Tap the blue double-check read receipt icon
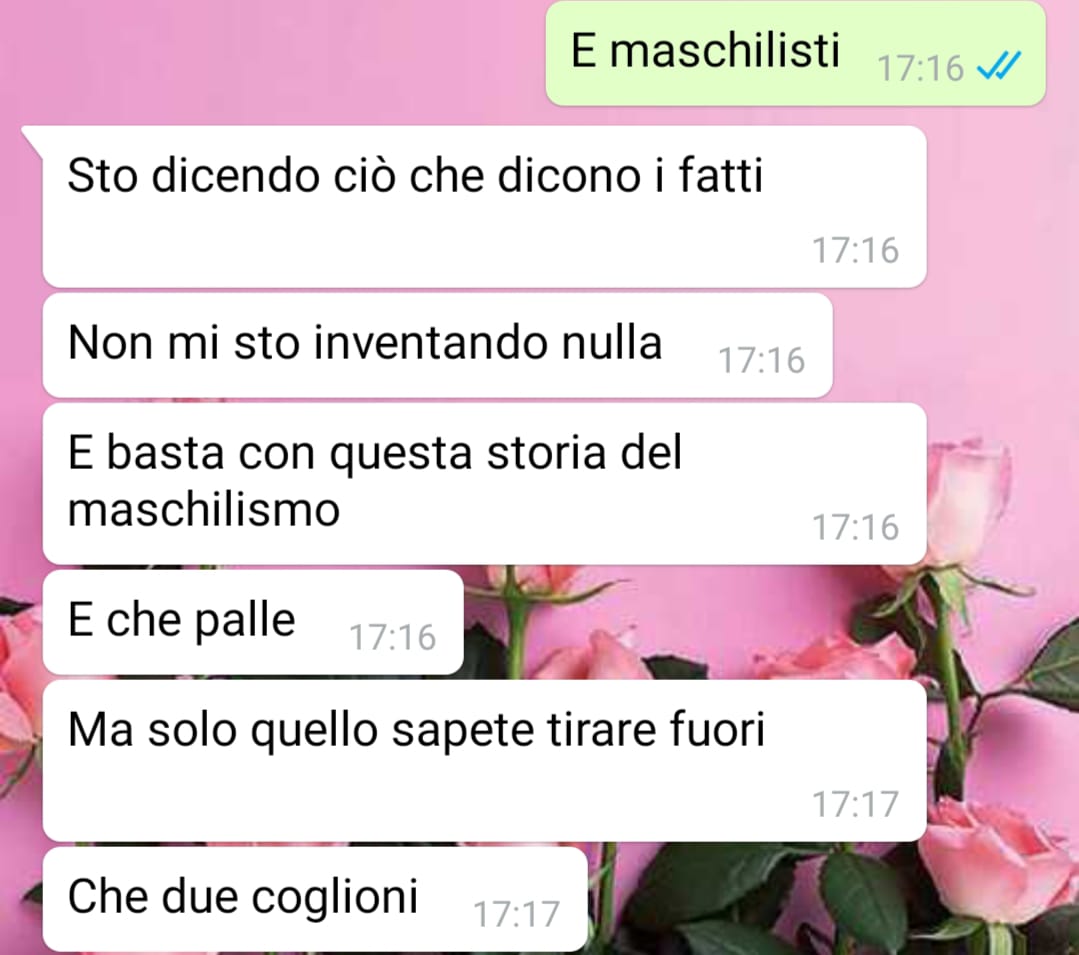This screenshot has width=1079, height=955. tap(999, 67)
